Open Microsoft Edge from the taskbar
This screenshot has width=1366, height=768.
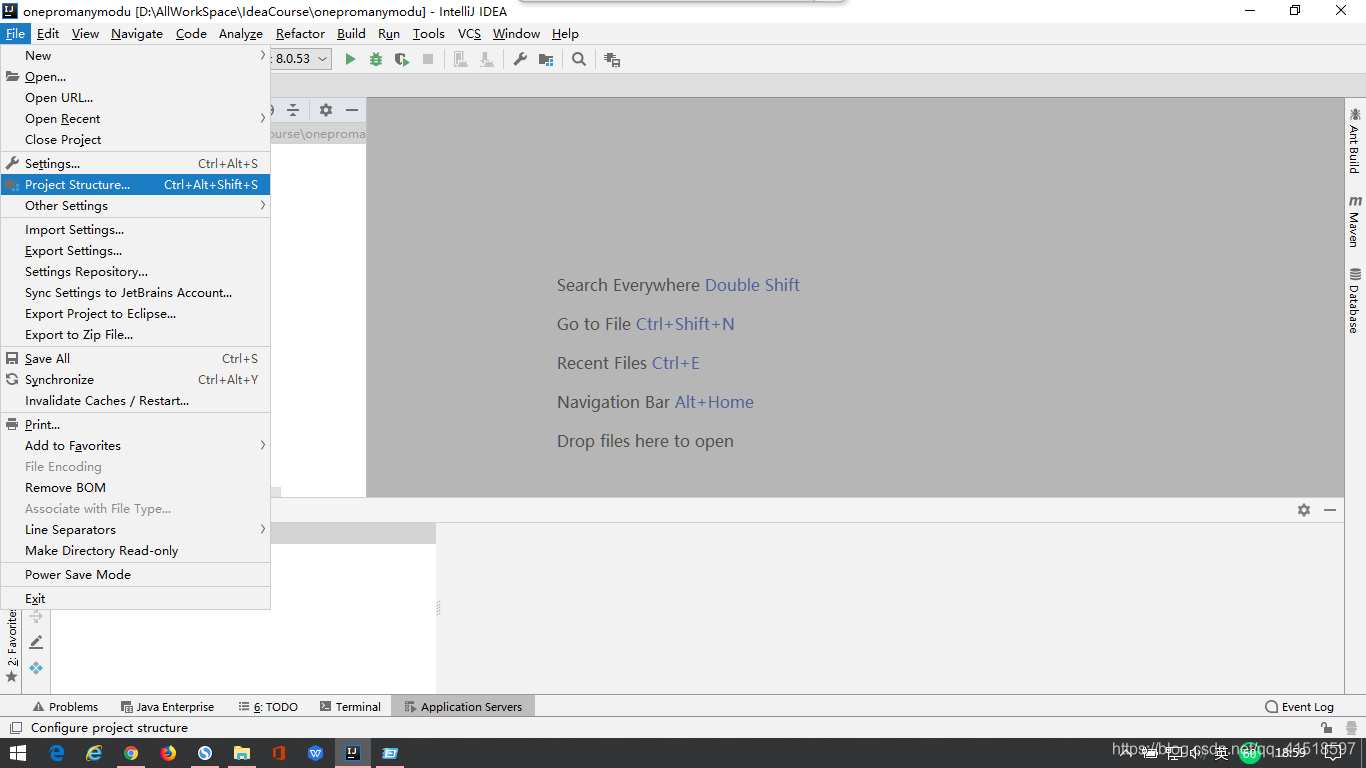tap(57, 753)
